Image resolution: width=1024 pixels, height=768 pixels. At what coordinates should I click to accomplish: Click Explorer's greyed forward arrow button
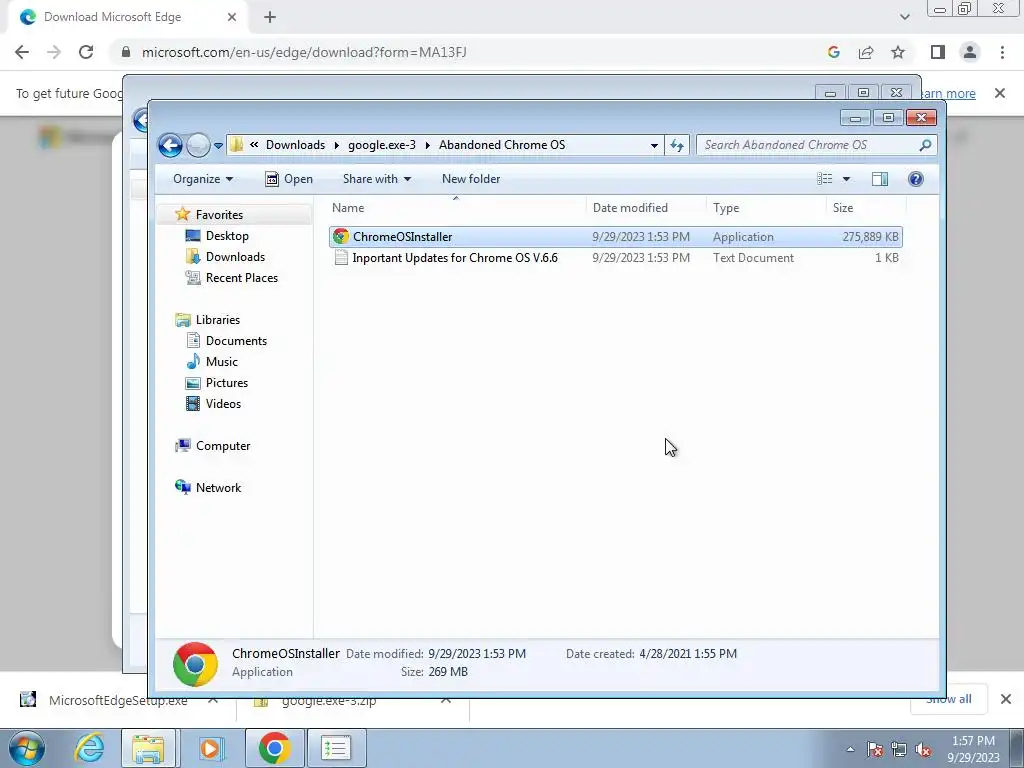pyautogui.click(x=198, y=145)
